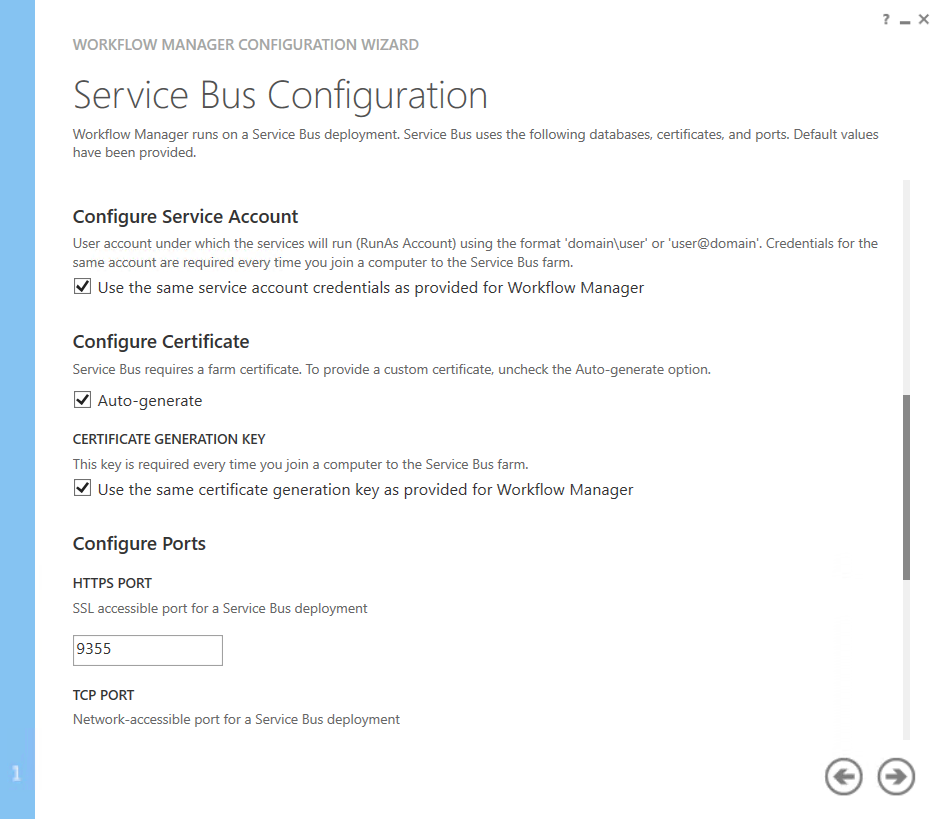The height and width of the screenshot is (819, 945).
Task: Uncheck same certificate generation key checkbox
Action: [82, 489]
